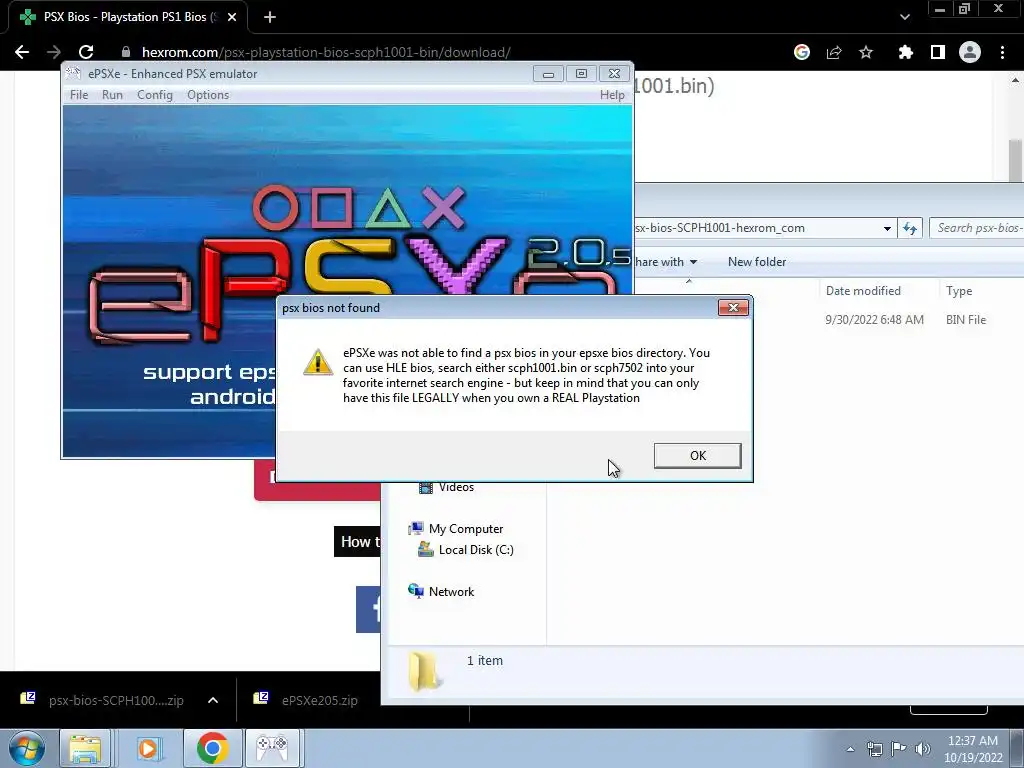
Task: Open the Options menu in ePSXe
Action: 208,95
